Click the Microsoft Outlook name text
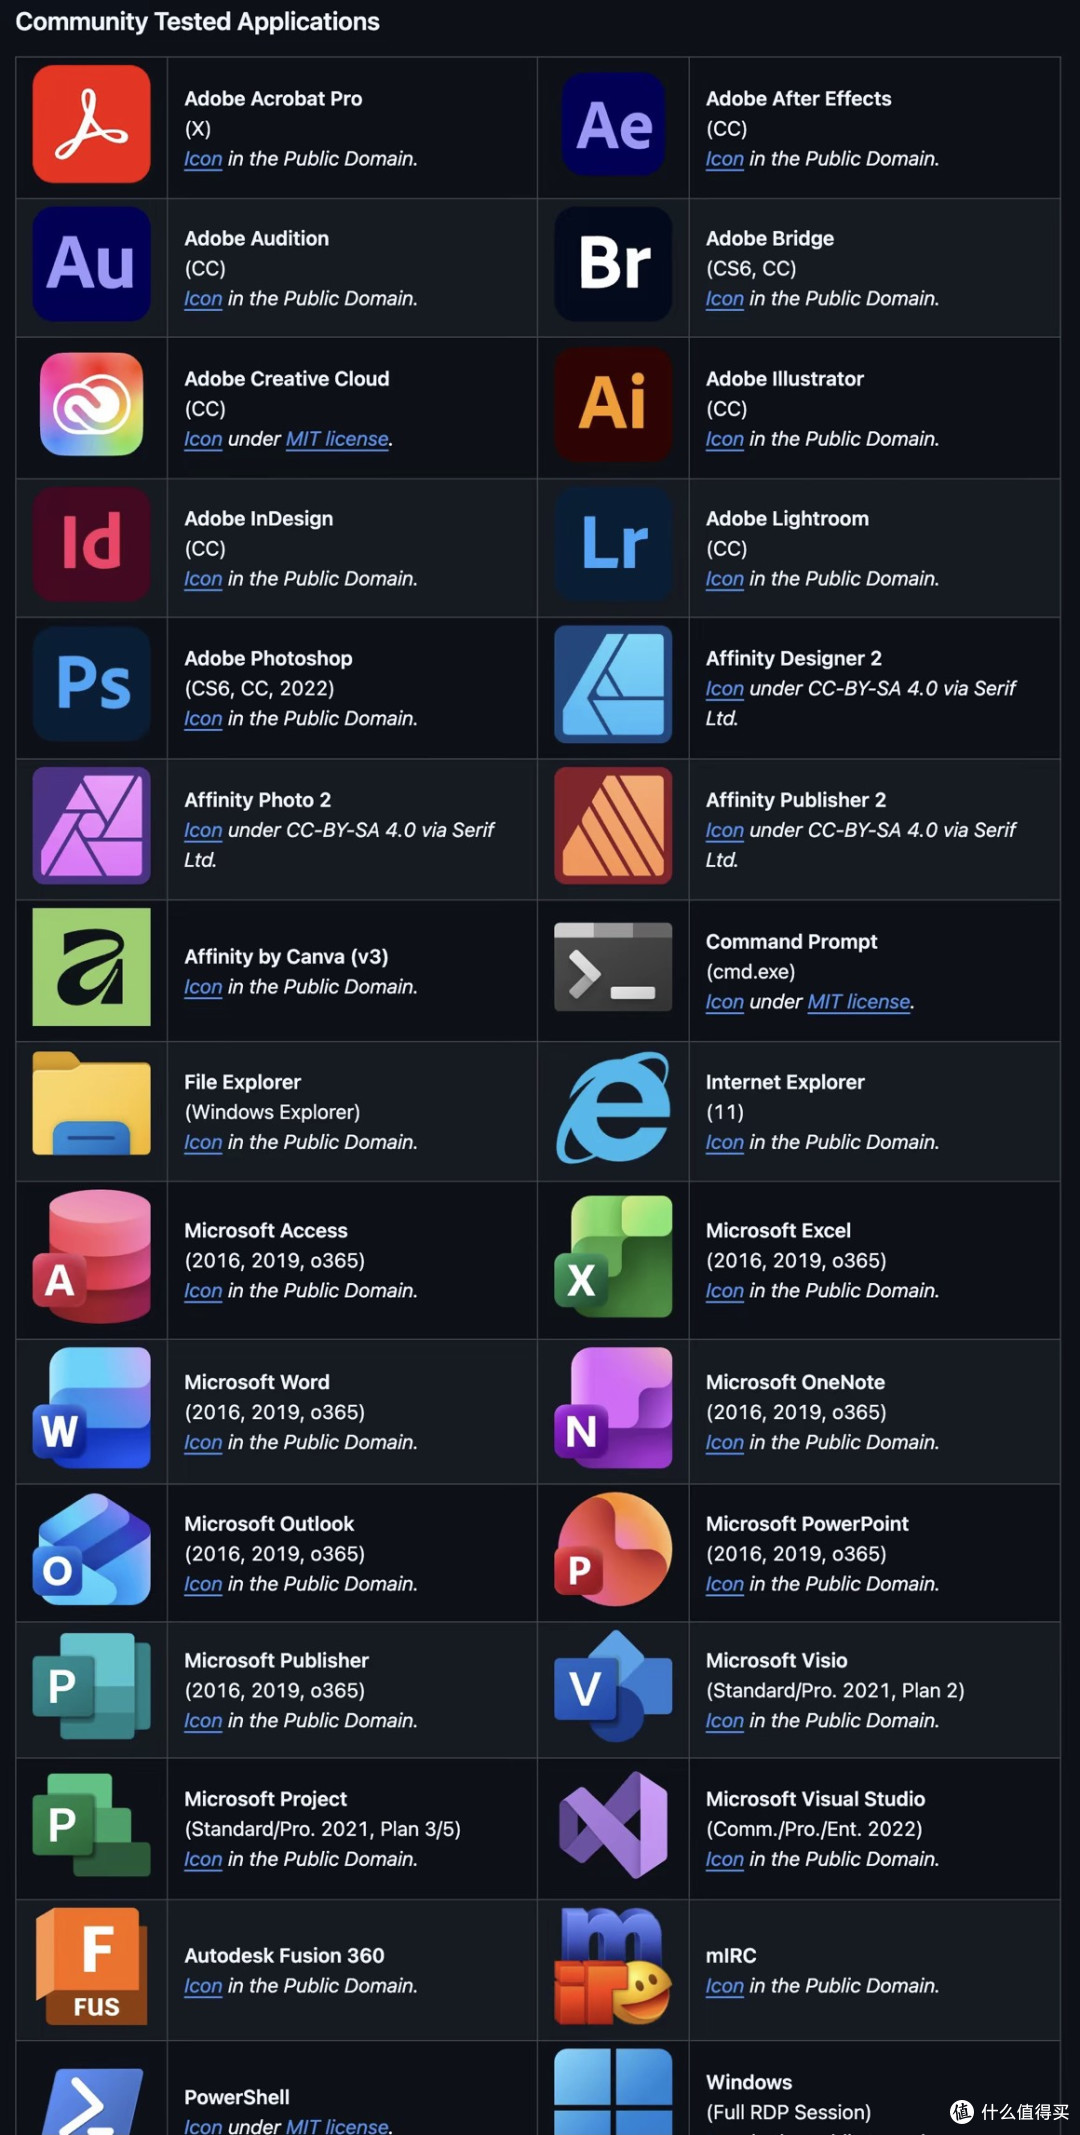Screen dimensions: 1080x2135 pyautogui.click(x=269, y=1524)
